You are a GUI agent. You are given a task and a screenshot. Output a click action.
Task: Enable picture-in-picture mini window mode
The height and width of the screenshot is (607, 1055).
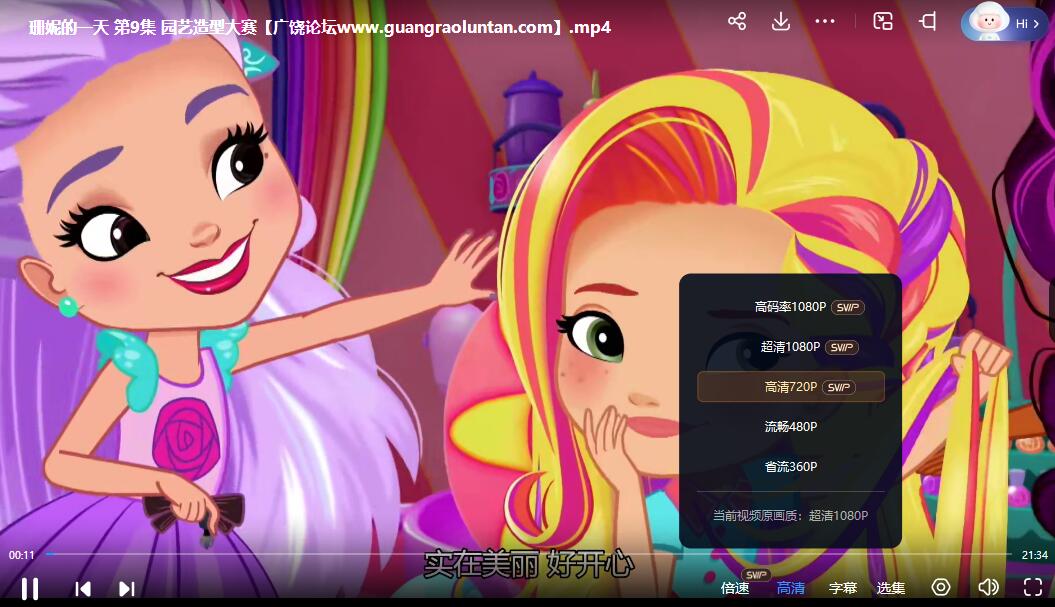pyautogui.click(x=883, y=22)
